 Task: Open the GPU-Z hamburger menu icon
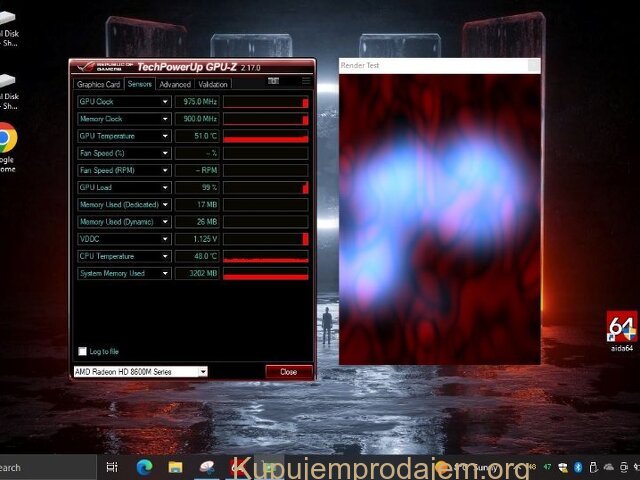[x=306, y=81]
